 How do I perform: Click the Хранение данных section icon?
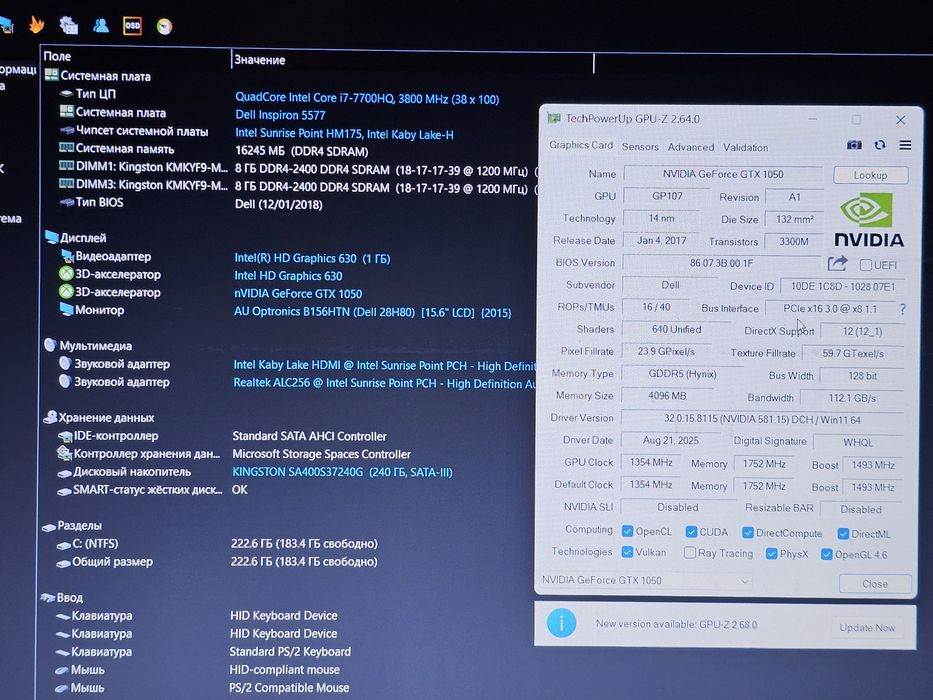coord(50,417)
